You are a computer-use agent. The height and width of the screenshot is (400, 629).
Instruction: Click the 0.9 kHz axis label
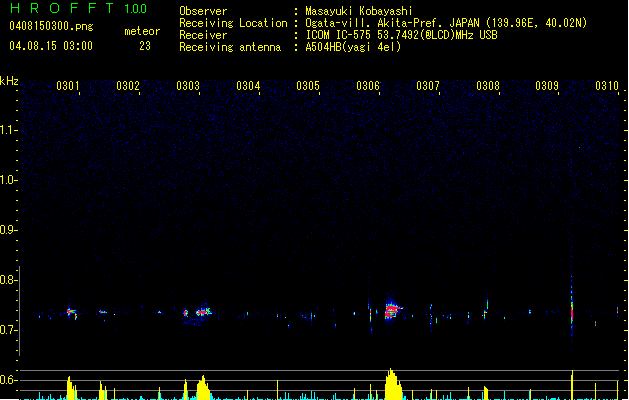click(x=8, y=230)
